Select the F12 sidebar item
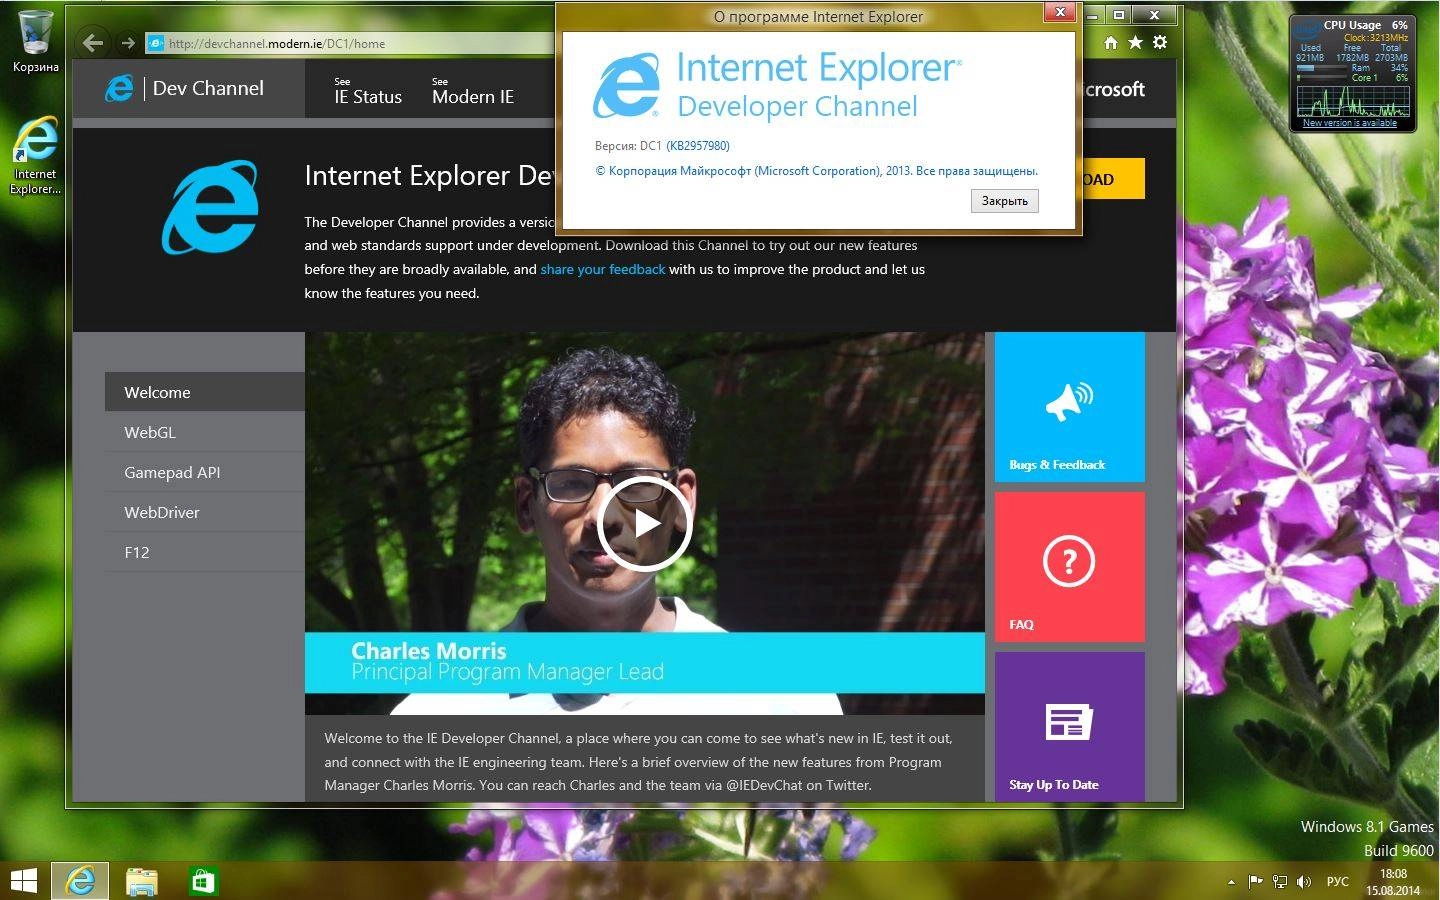 204,552
